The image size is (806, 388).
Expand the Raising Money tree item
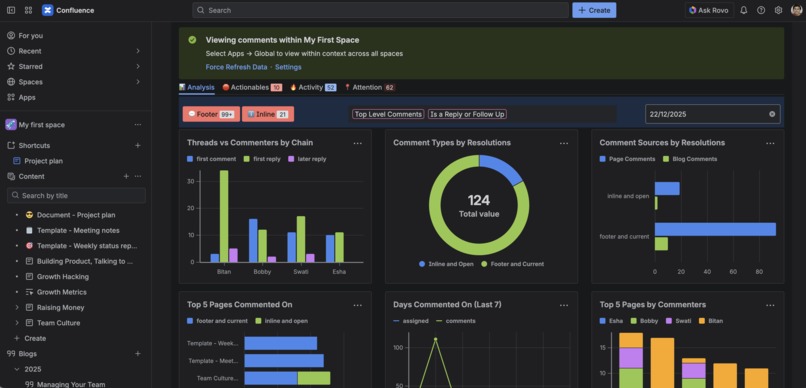pyautogui.click(x=16, y=307)
